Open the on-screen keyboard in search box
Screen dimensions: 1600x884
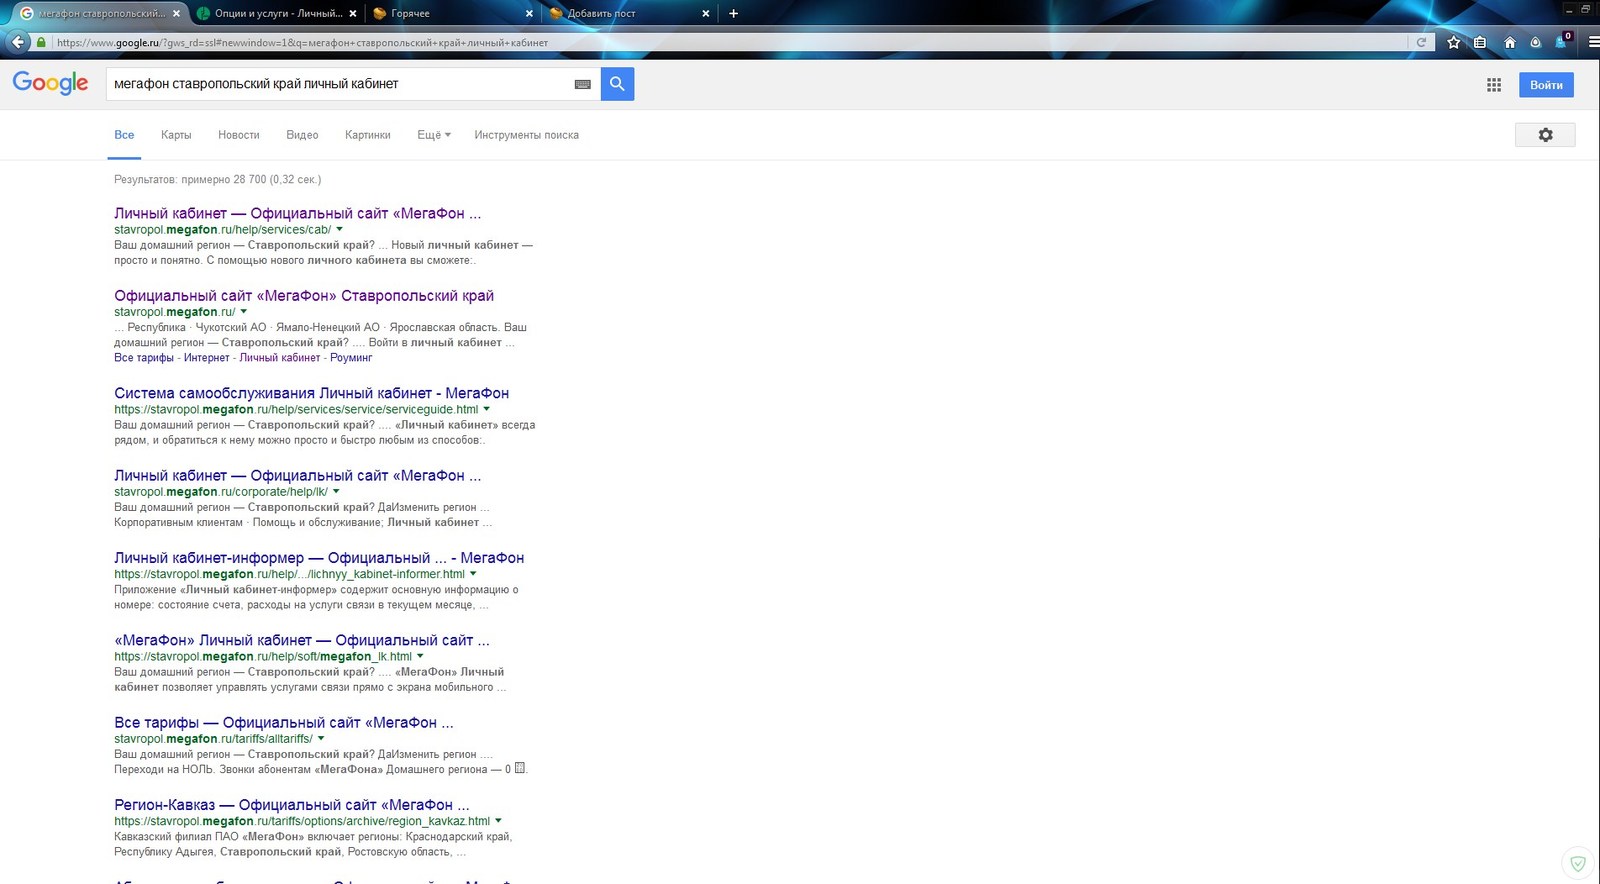pos(583,84)
